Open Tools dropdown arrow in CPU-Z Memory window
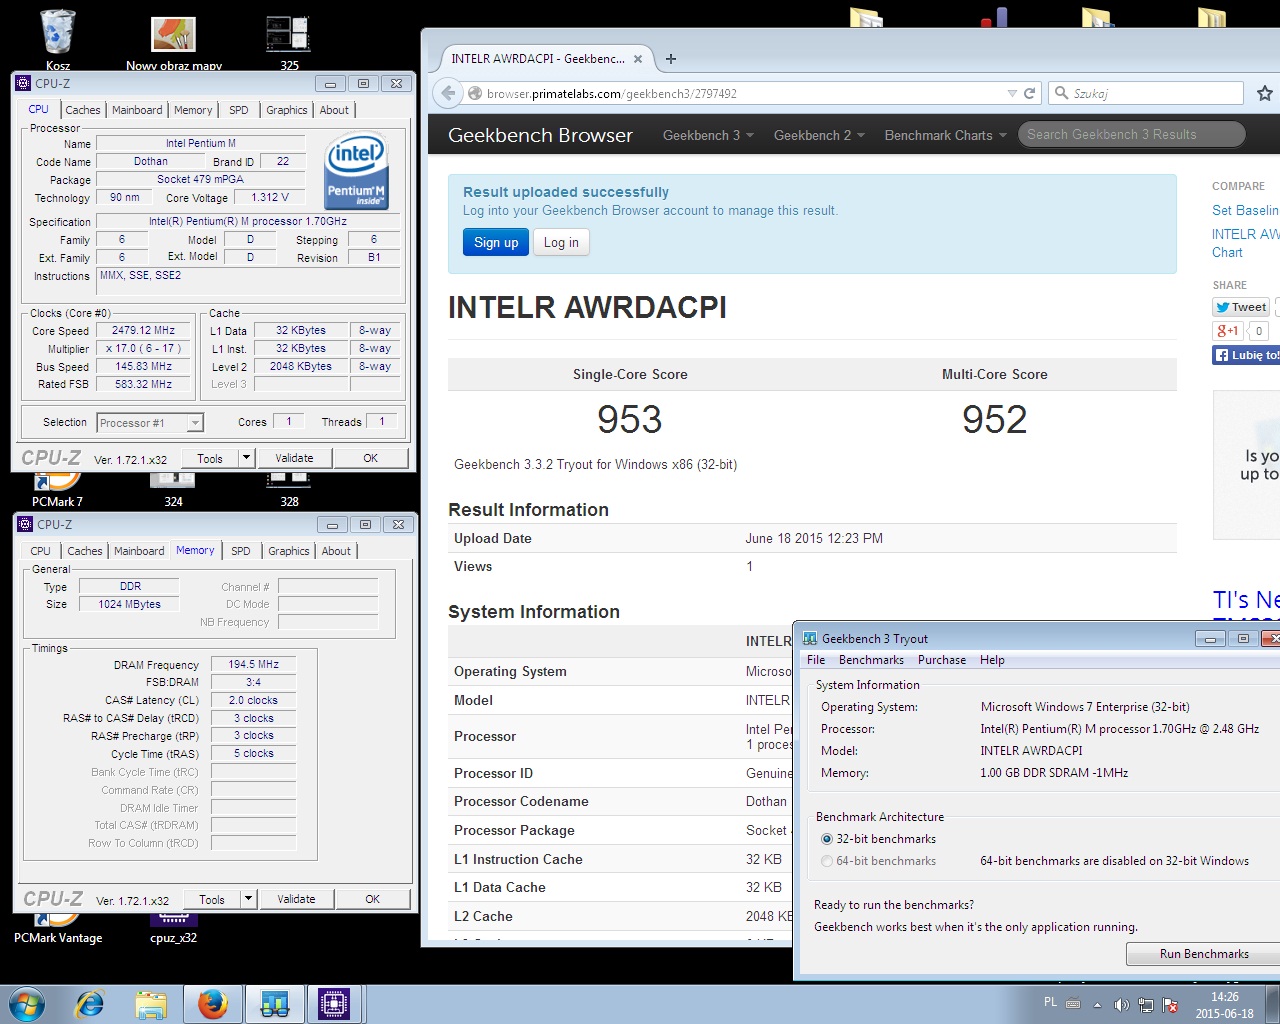1280x1024 pixels. pos(248,899)
